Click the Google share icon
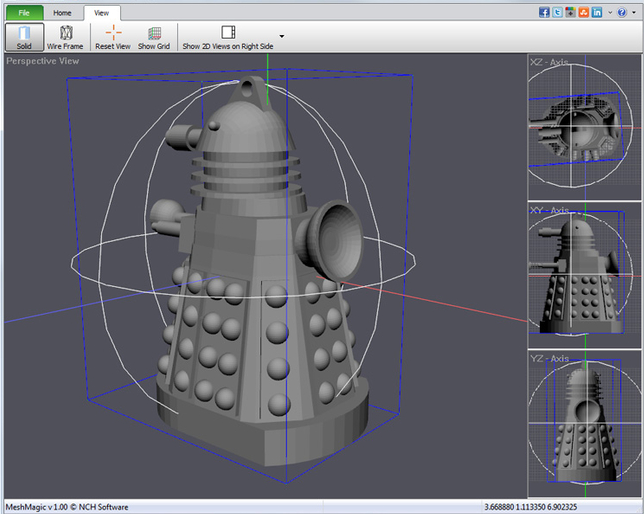The width and height of the screenshot is (644, 514). click(x=570, y=12)
